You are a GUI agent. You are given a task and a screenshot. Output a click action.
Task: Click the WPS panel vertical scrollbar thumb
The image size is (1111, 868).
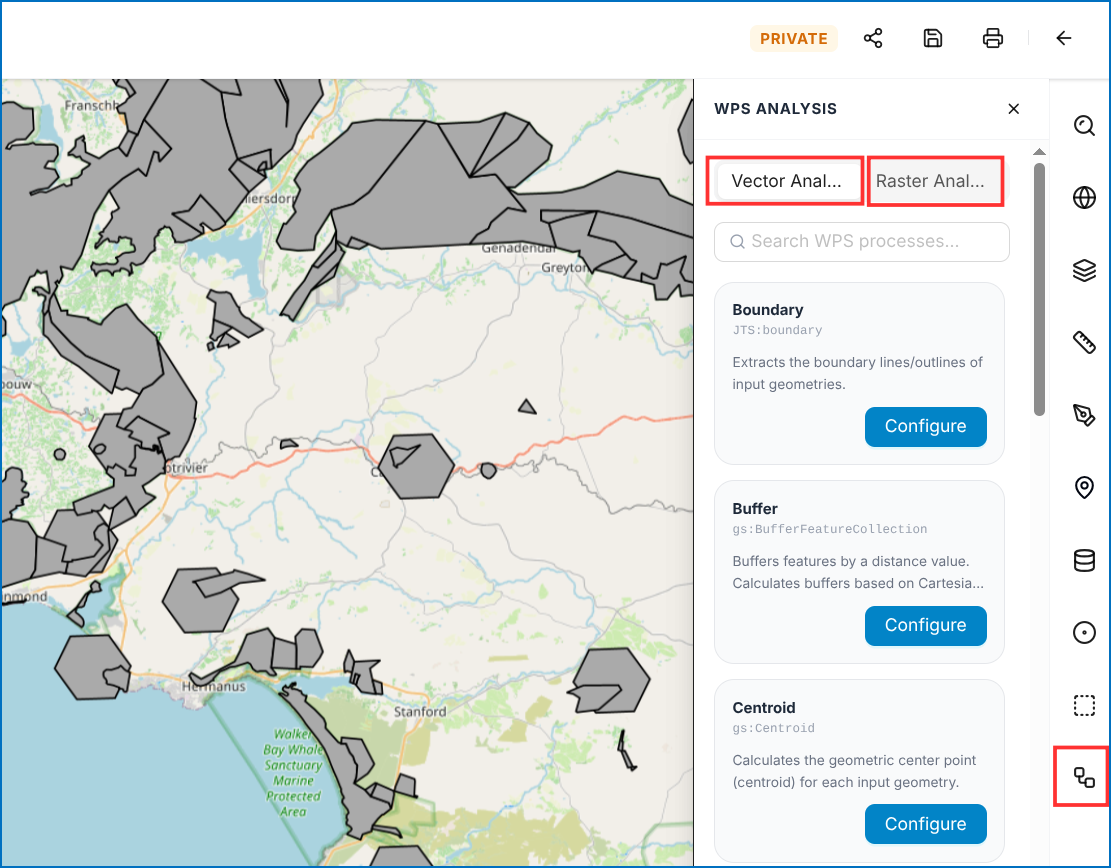pyautogui.click(x=1039, y=289)
